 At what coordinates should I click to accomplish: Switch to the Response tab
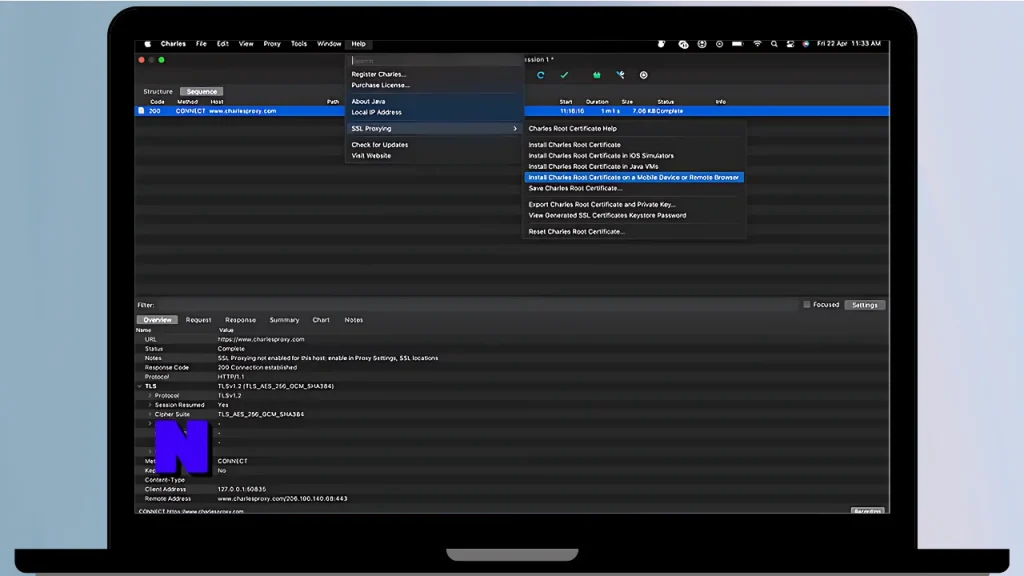point(240,320)
